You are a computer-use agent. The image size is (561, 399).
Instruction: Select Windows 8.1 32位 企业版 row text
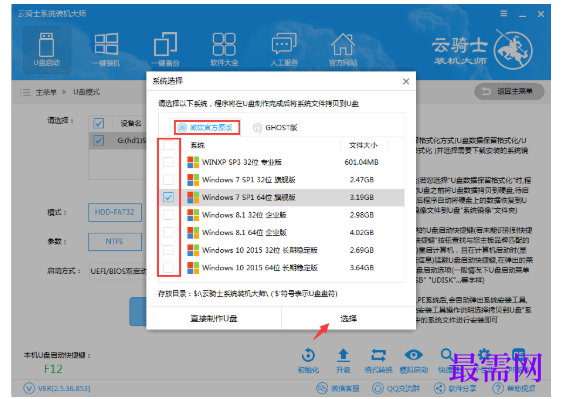(x=244, y=215)
